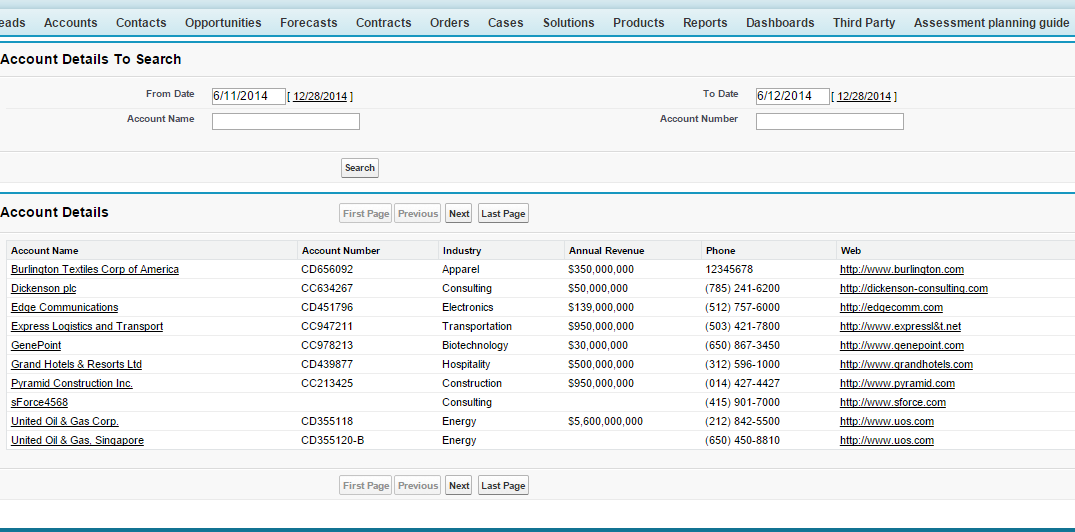Focus the Account Number search field
This screenshot has height=532, width=1075.
coord(830,121)
